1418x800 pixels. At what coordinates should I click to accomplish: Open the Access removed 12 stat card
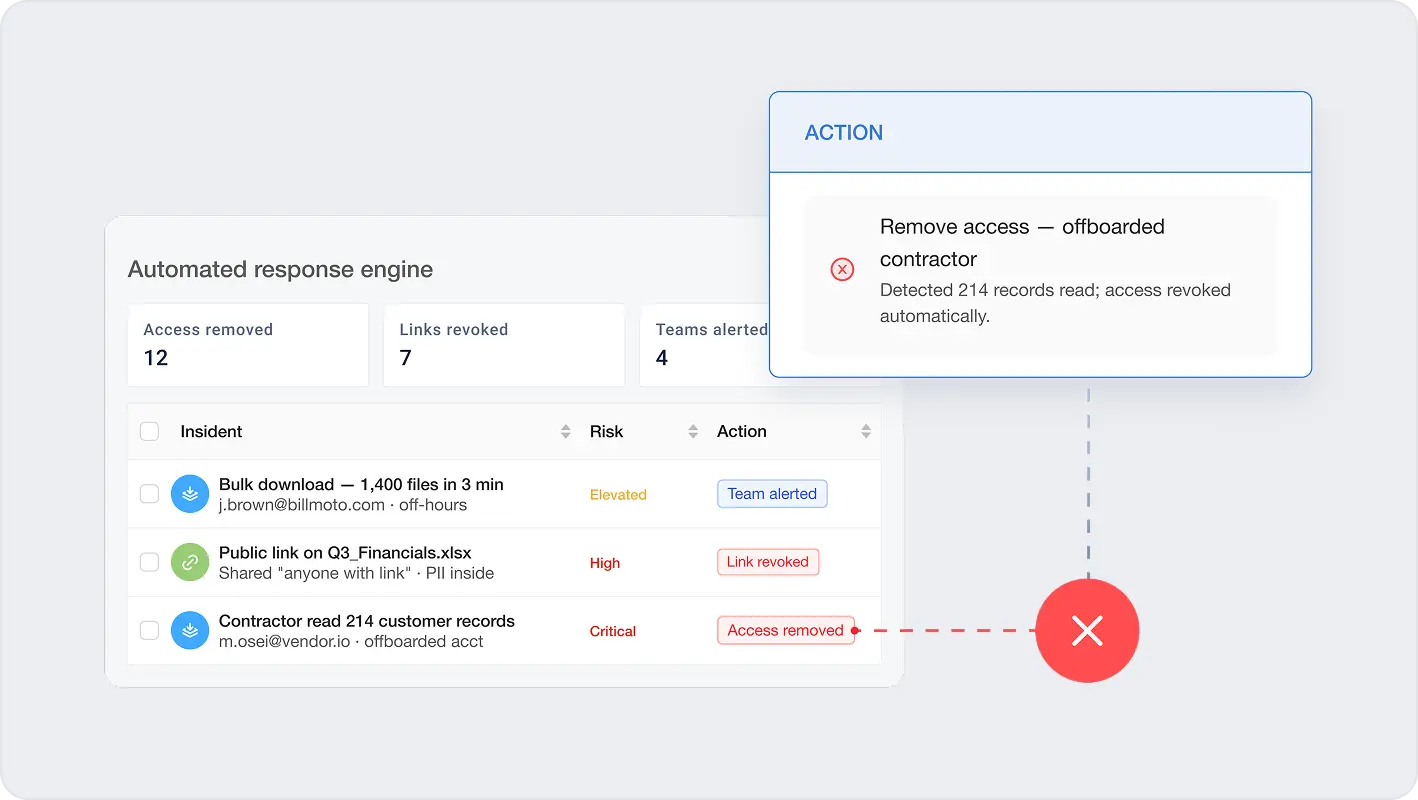tap(248, 345)
